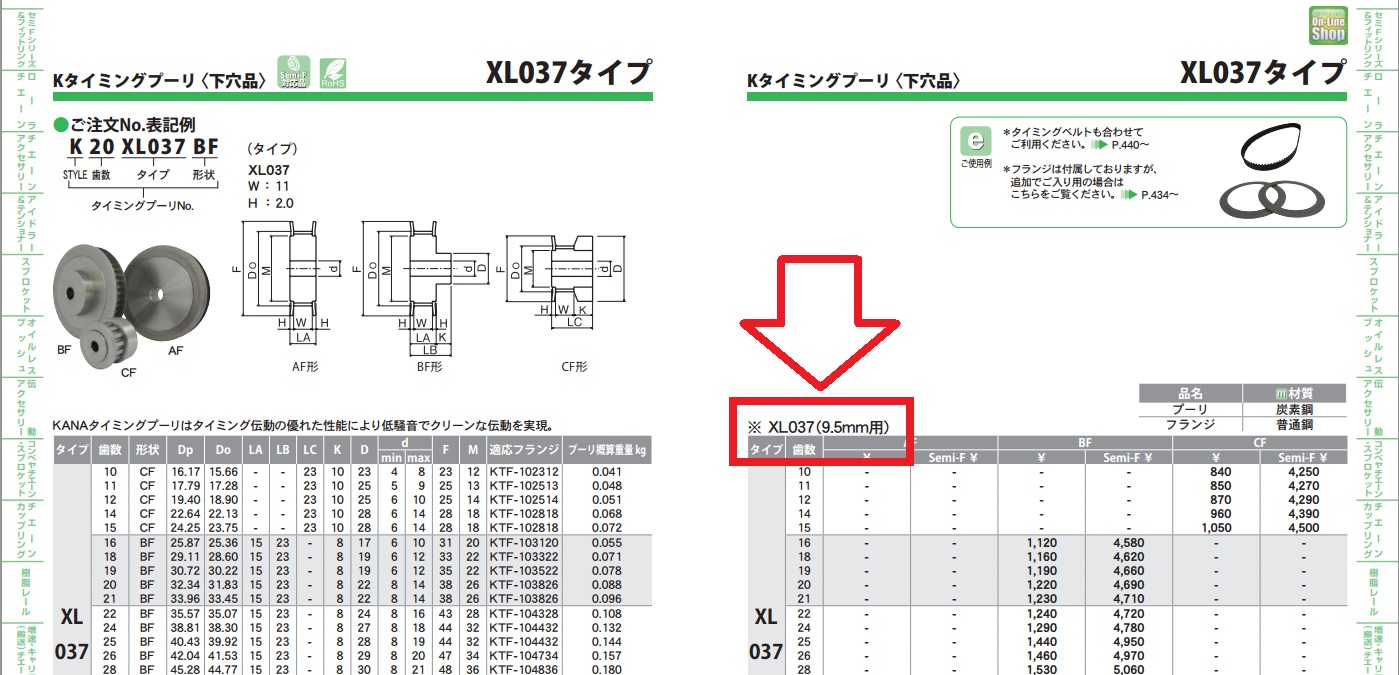Click the プーリ概算重量kg column header
This screenshot has height=675, width=1399.
607,450
